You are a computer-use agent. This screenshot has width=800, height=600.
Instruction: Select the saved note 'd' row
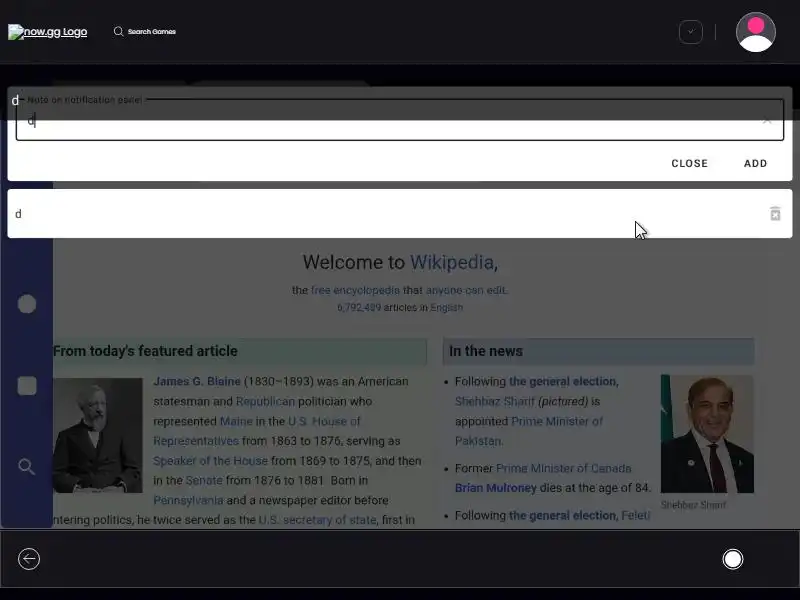point(399,213)
